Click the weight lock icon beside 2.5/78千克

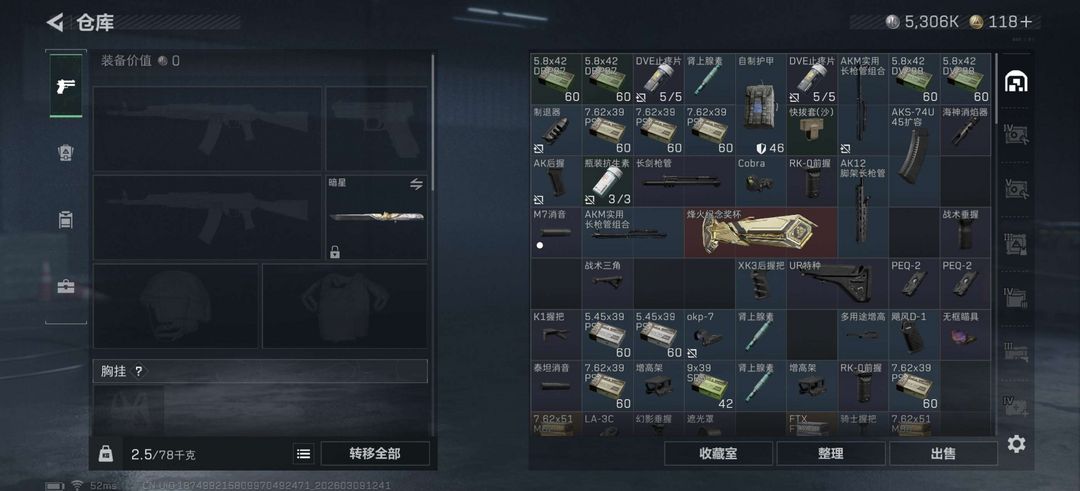(x=105, y=453)
